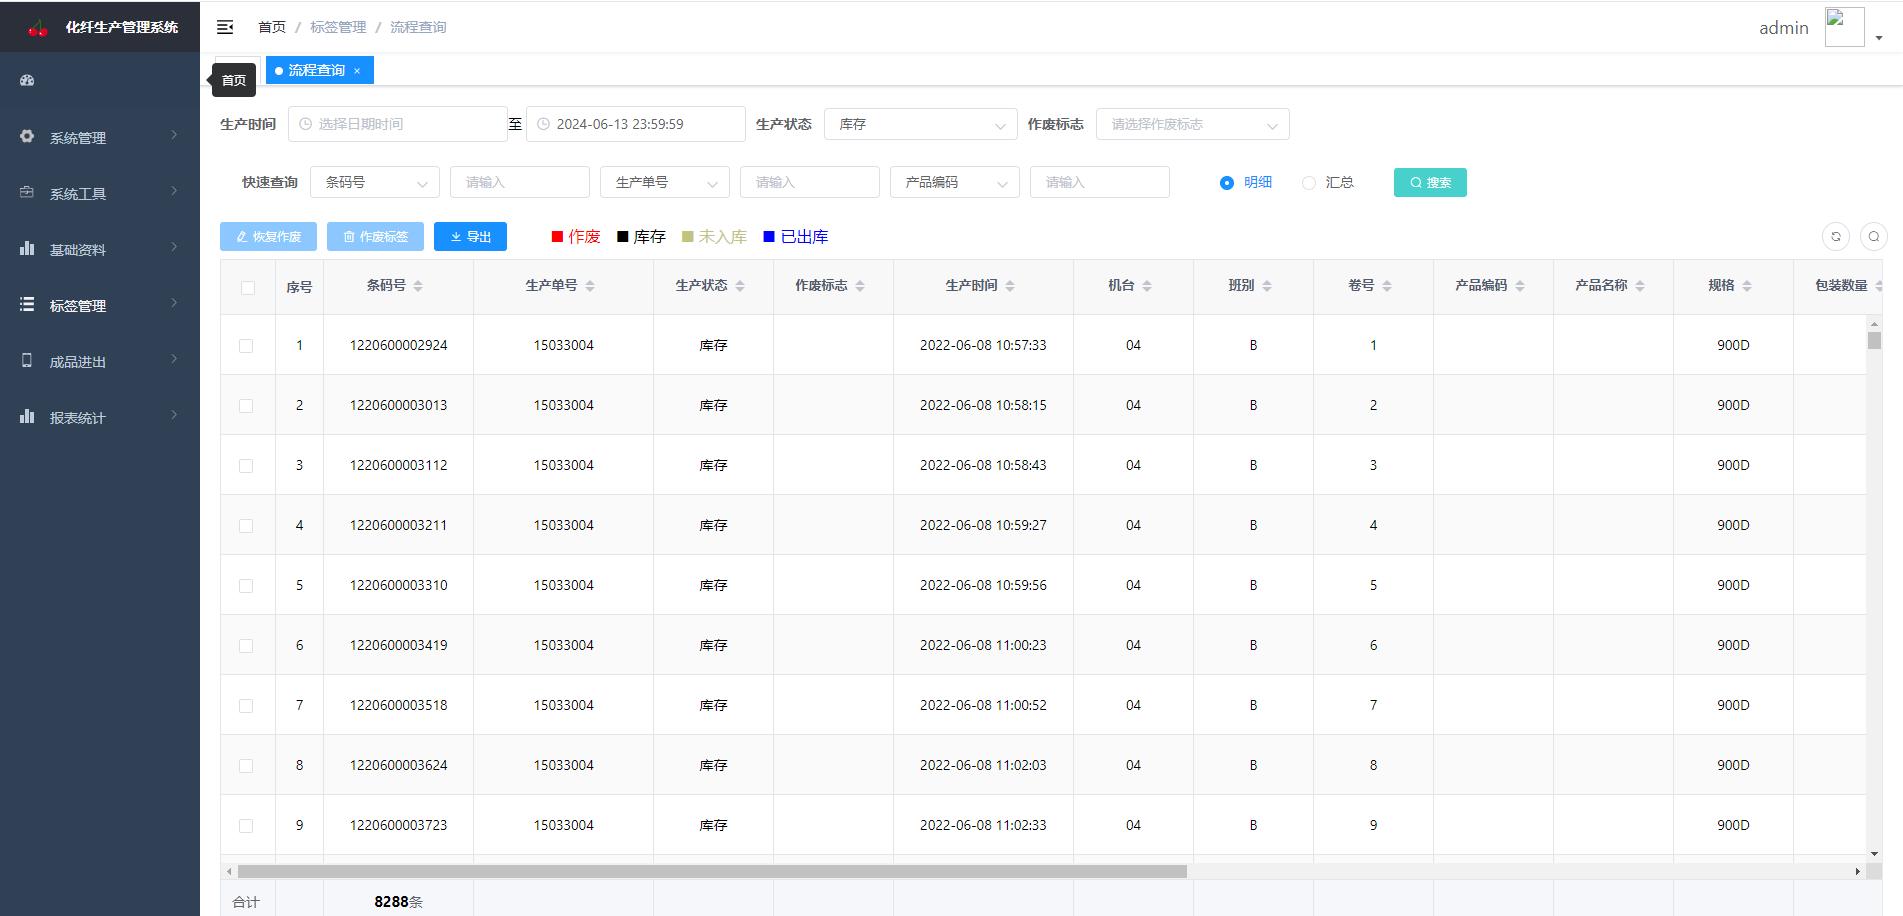This screenshot has width=1903, height=916.
Task: Open the 标签管理 sidebar menu
Action: pyautogui.click(x=100, y=305)
